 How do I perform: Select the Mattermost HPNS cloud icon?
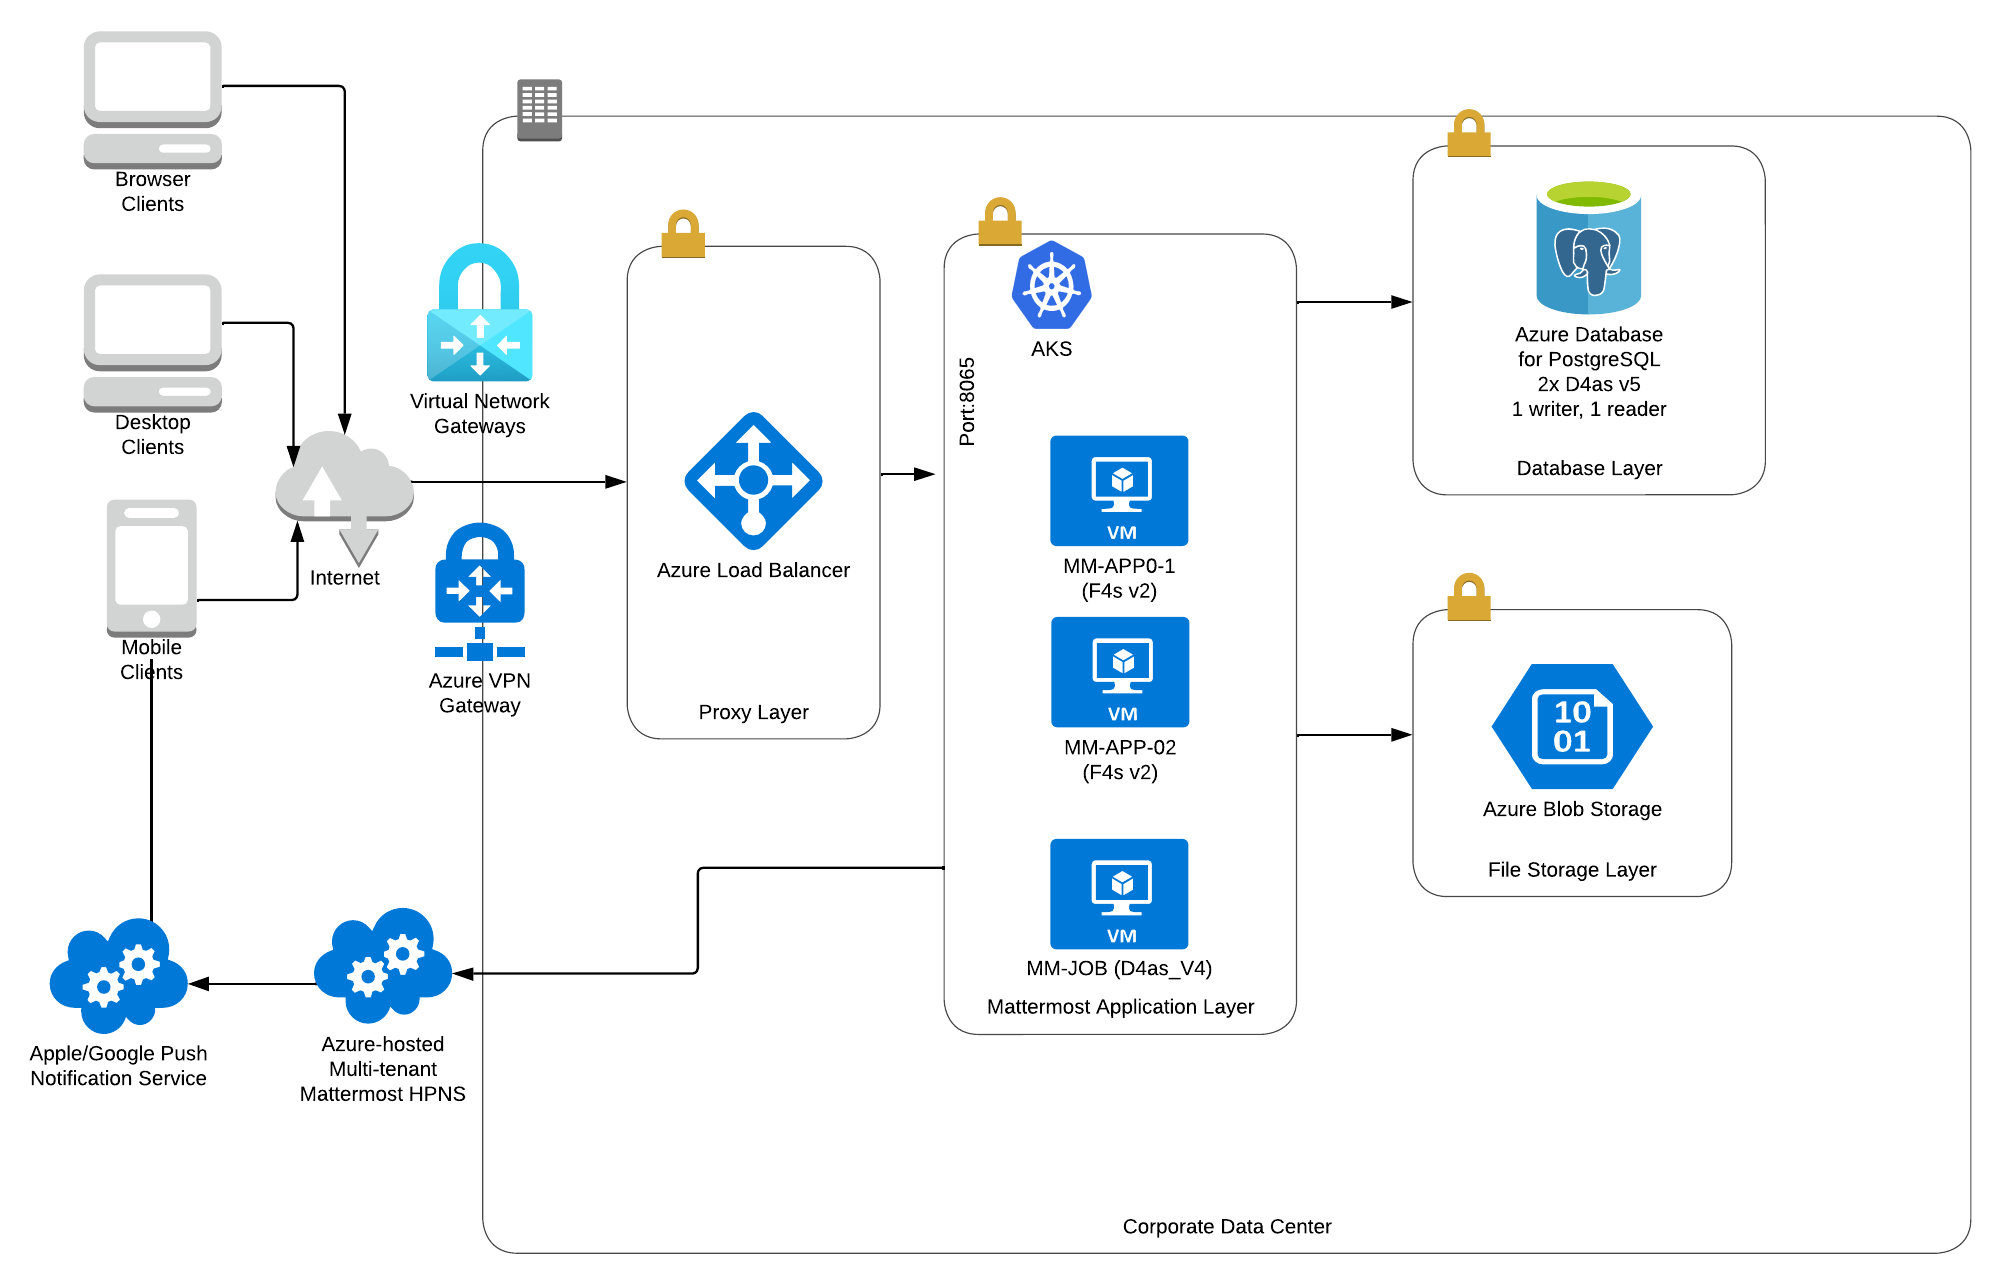pyautogui.click(x=382, y=966)
